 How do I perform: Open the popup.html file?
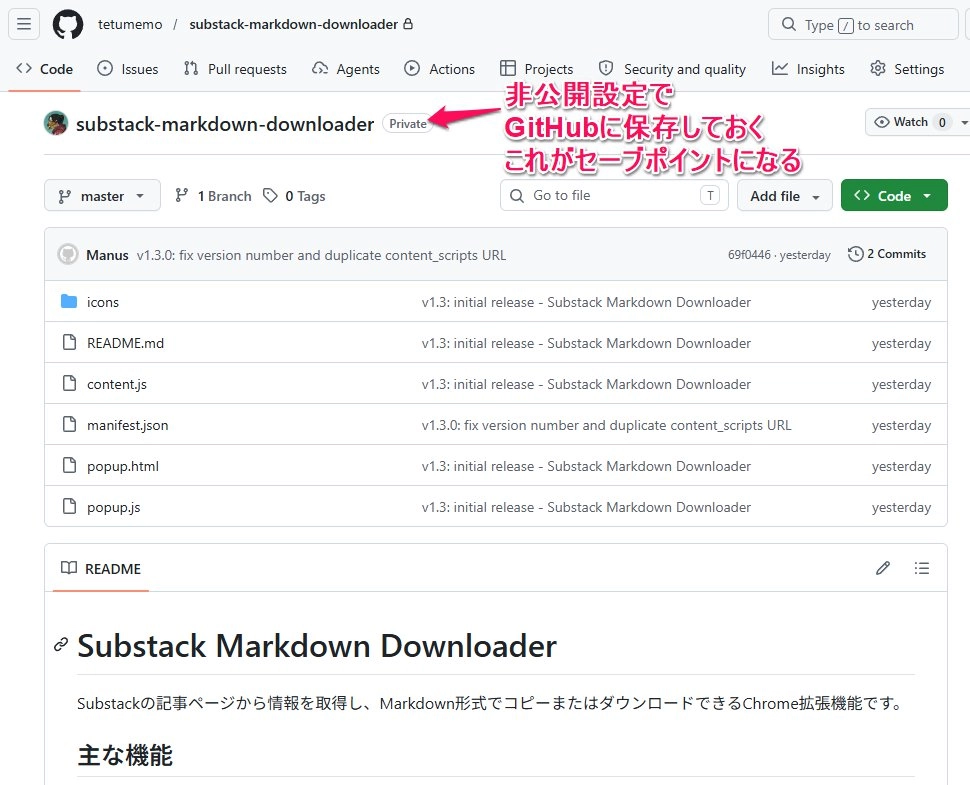tap(123, 466)
